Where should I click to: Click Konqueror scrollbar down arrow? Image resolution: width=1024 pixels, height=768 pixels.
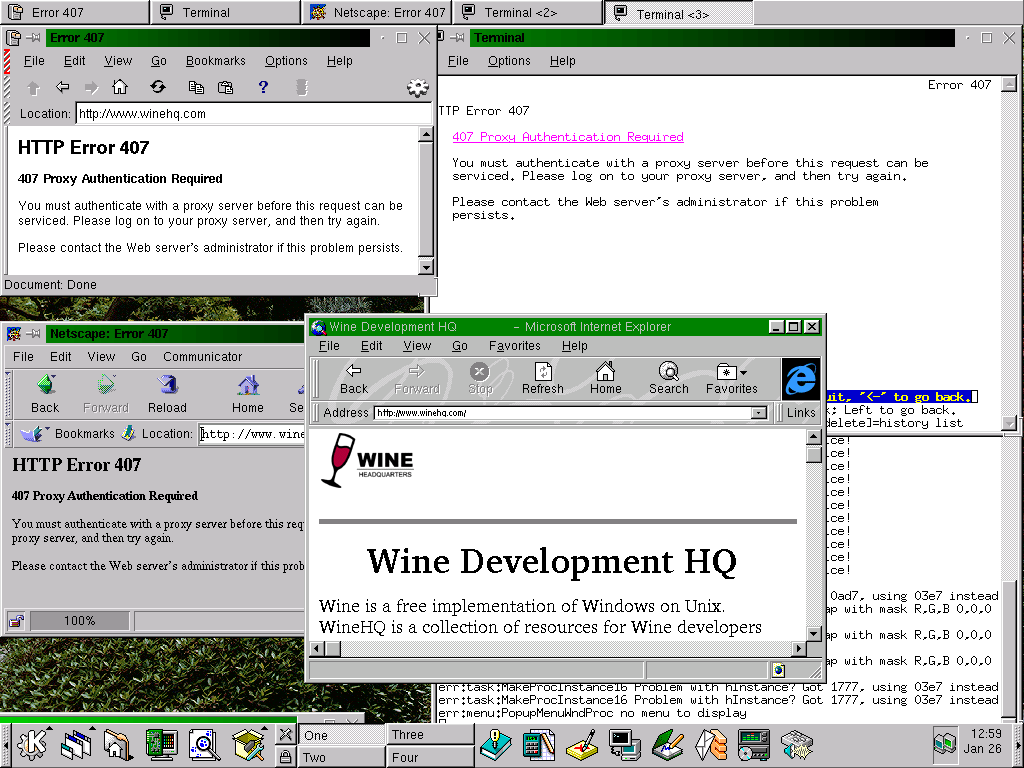[426, 267]
